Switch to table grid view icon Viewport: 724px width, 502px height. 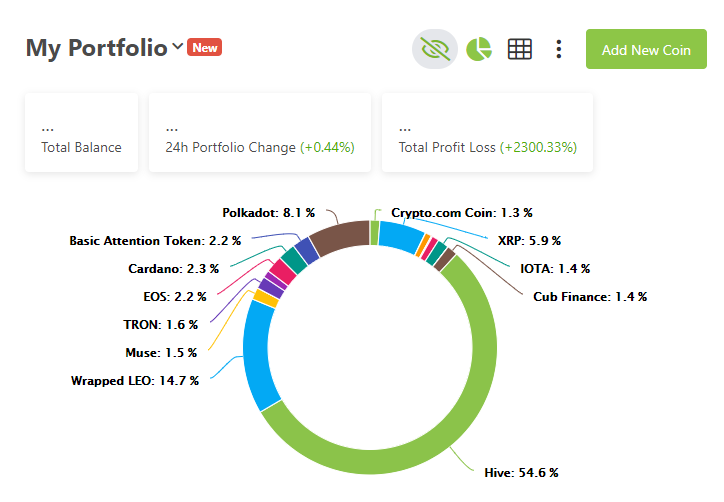coord(520,49)
